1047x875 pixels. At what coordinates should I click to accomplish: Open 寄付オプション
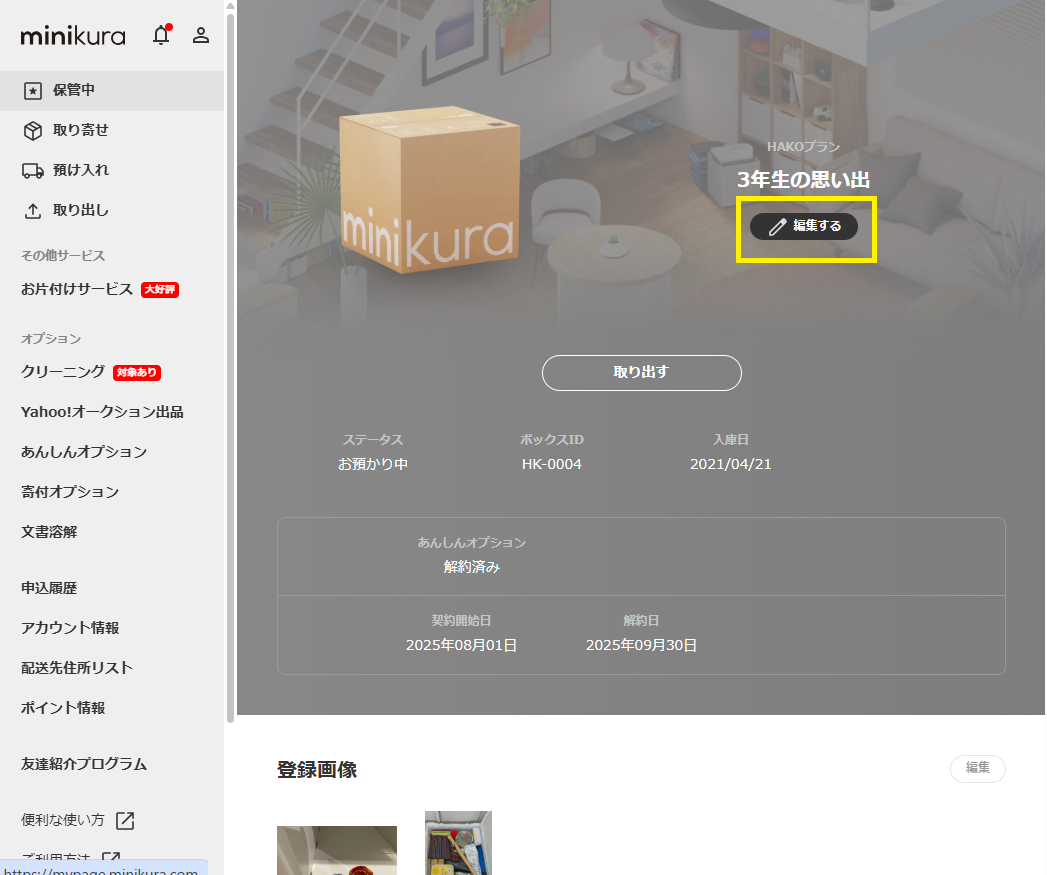point(70,492)
